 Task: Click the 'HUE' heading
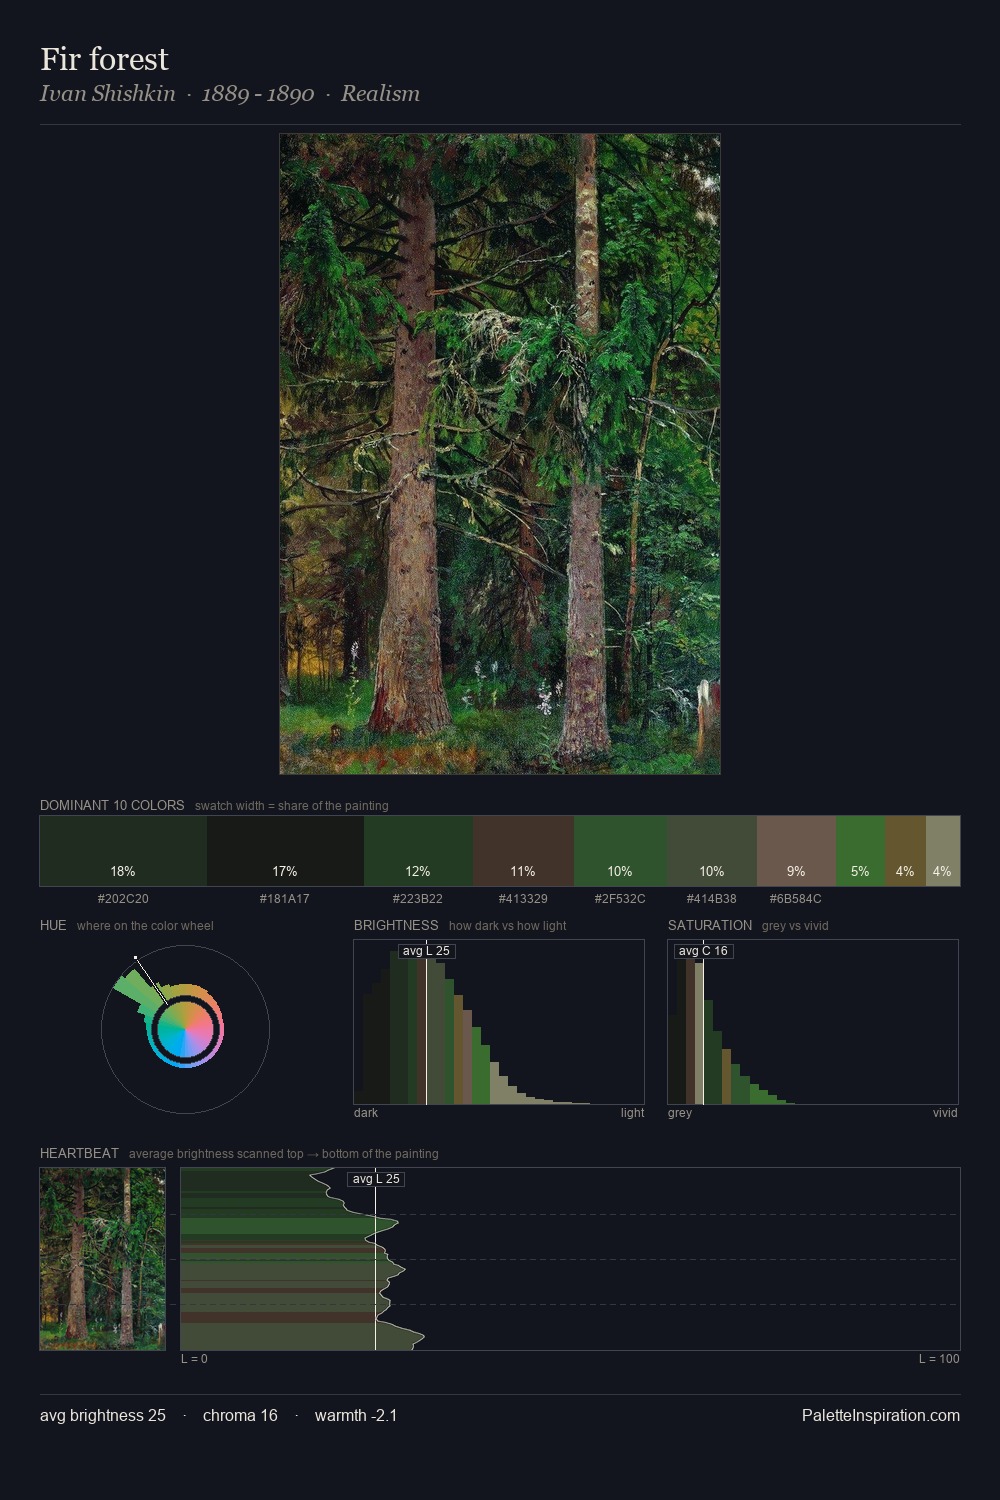click(x=53, y=925)
